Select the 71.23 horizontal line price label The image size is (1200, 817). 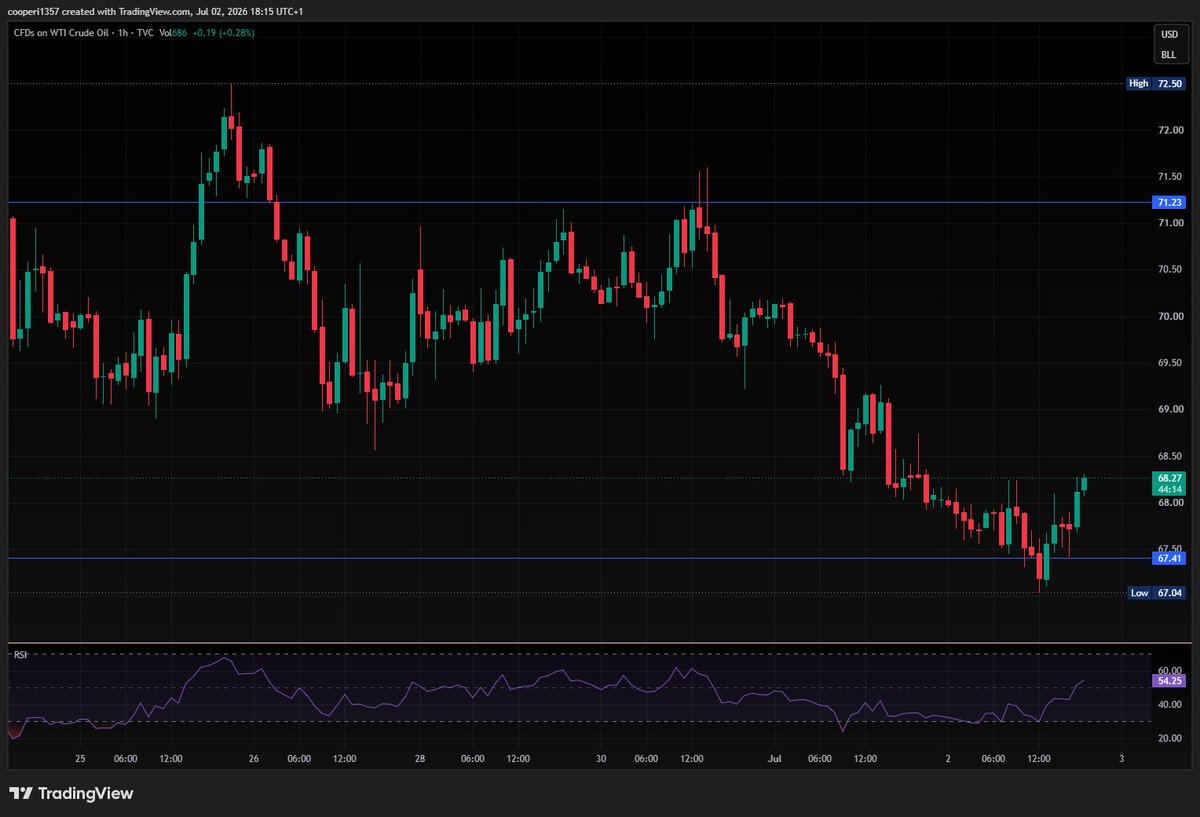(1169, 202)
